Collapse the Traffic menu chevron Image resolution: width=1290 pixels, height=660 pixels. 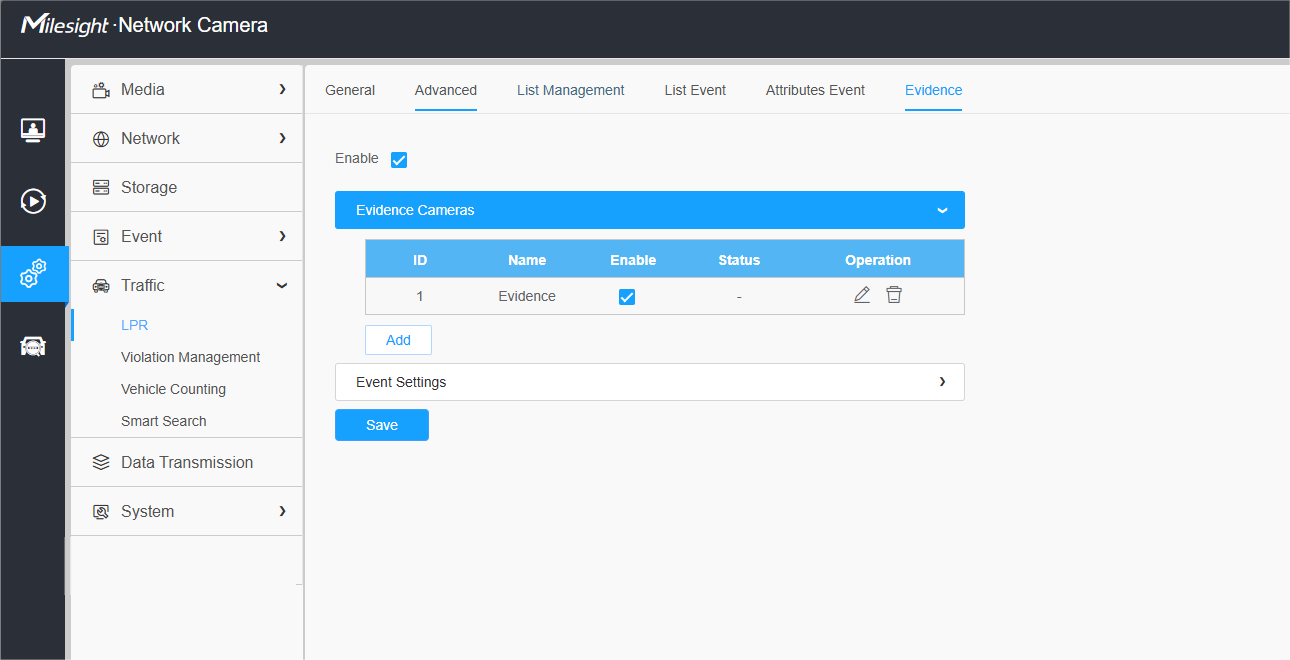282,286
